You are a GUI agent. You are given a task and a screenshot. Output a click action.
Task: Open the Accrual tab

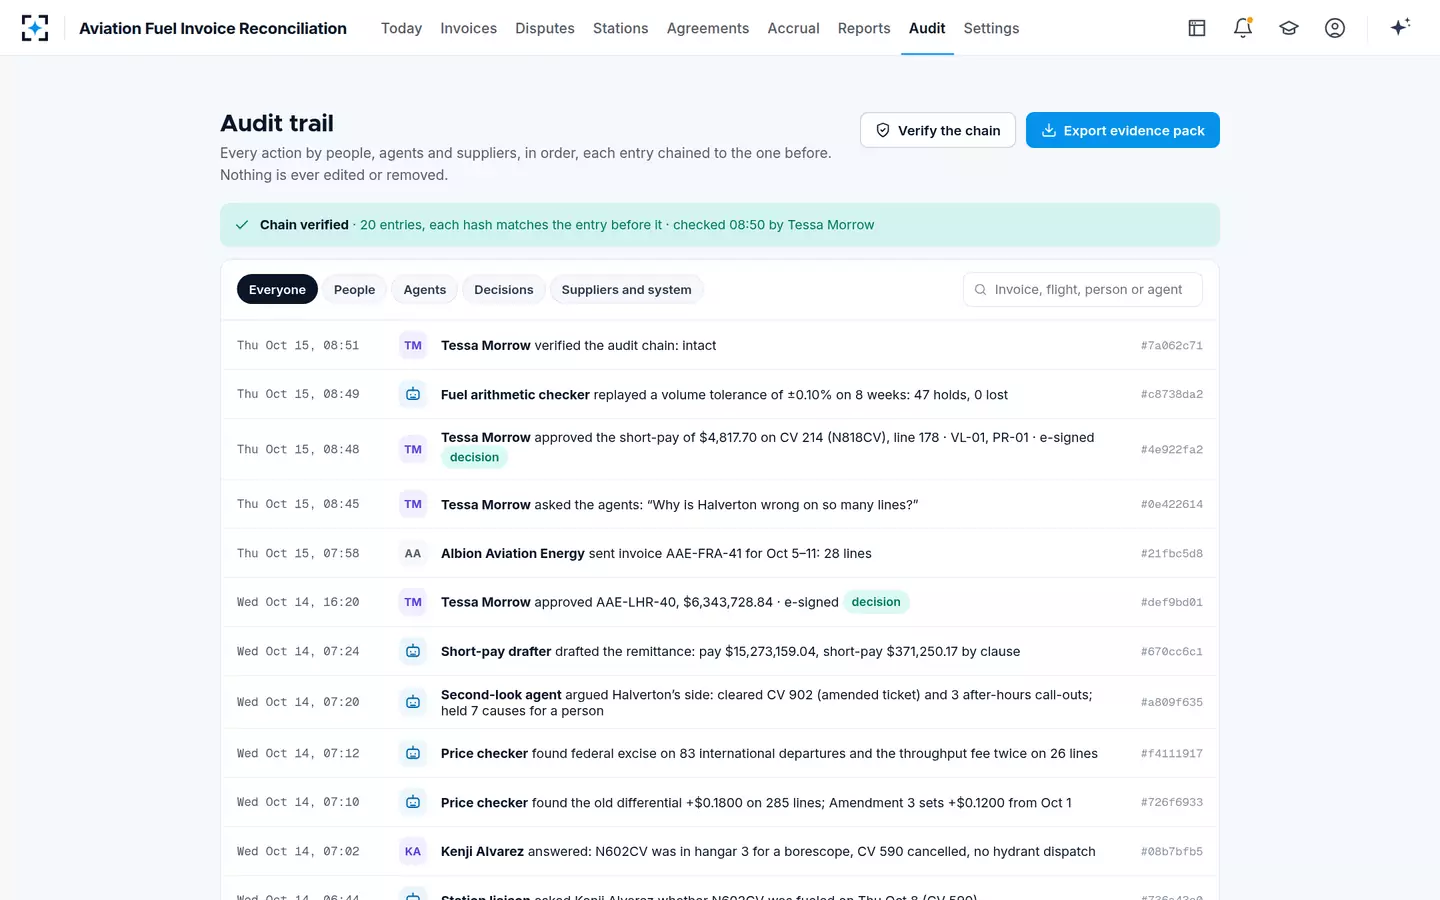794,28
